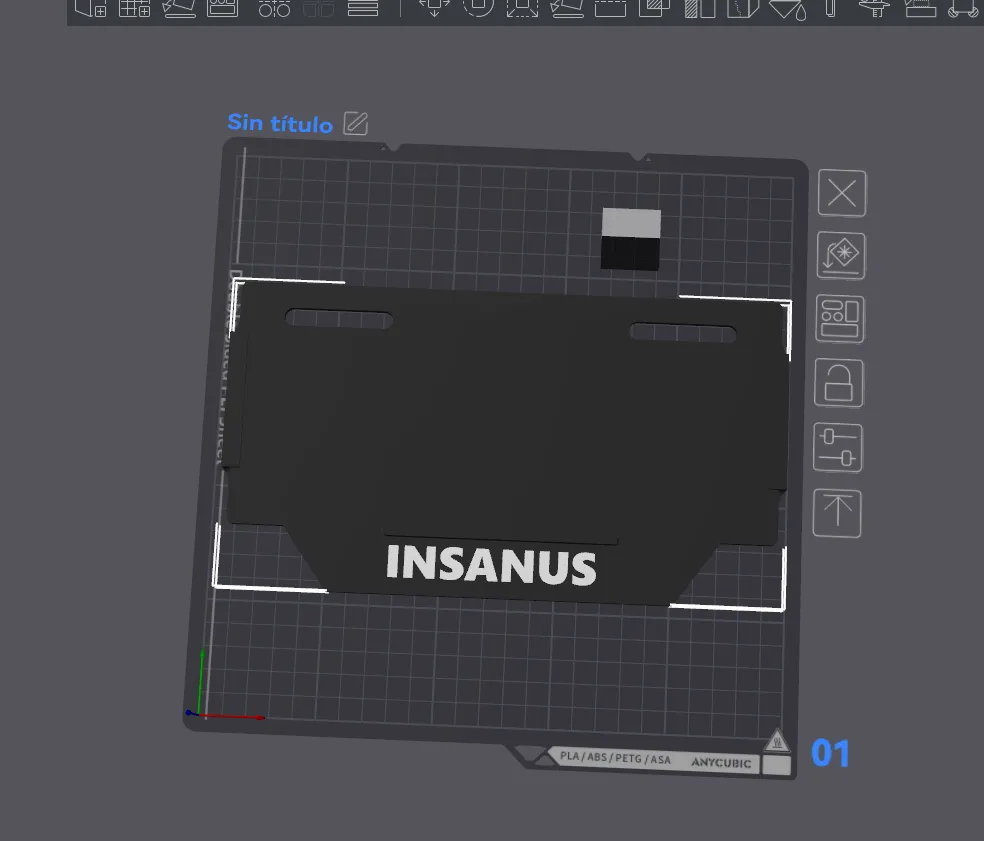This screenshot has width=984, height=841.
Task: Click the PLA/ABS/PETG/ASA bed label
Action: (615, 758)
